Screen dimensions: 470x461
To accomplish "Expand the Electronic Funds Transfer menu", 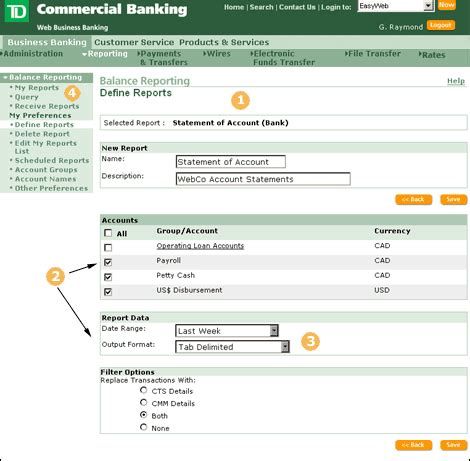I will coord(283,58).
